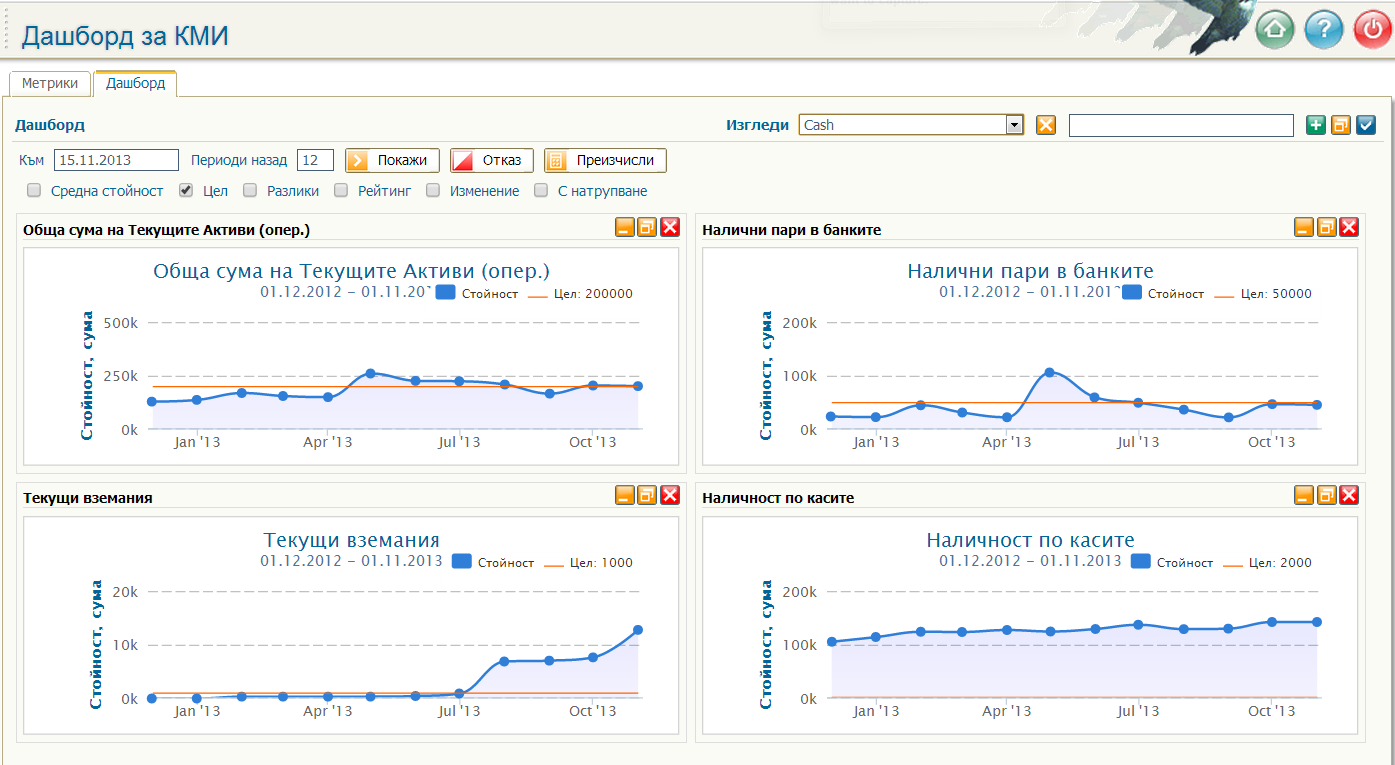Open the Изгледи Cash dropdown
Viewport: 1395px width, 765px height.
912,125
